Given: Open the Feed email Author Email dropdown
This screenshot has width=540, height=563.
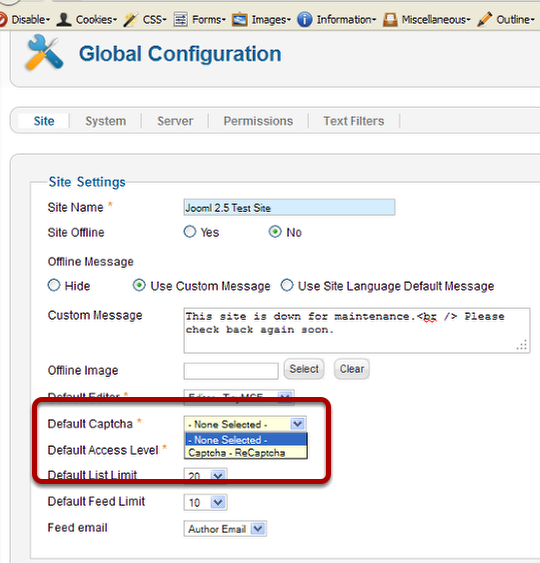Looking at the screenshot, I should click(225, 529).
